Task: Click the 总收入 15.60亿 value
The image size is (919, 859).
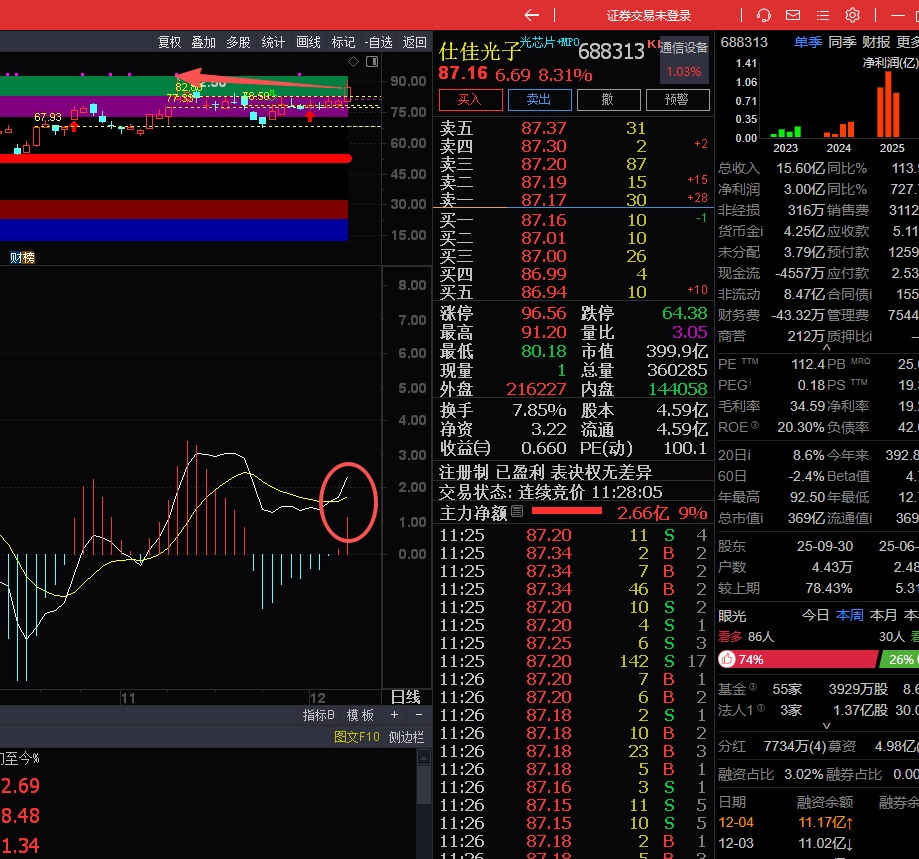Action: (800, 168)
